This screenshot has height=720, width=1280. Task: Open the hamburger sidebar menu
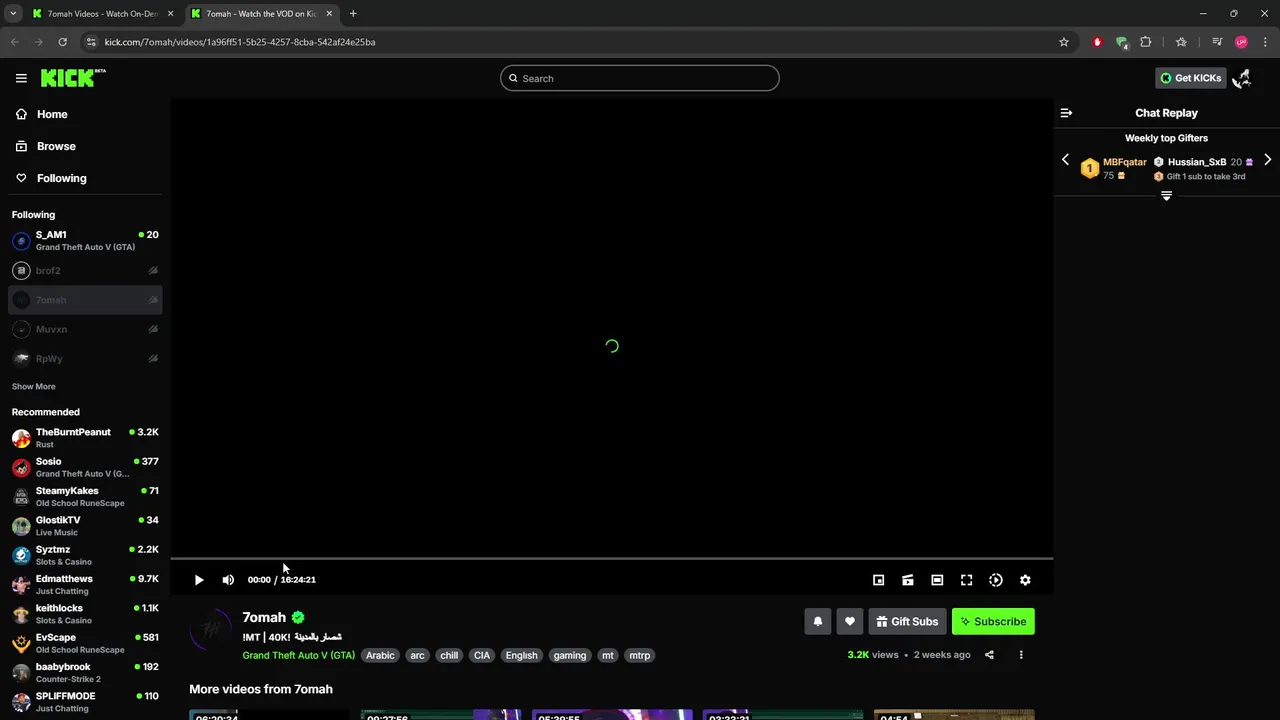pos(21,78)
